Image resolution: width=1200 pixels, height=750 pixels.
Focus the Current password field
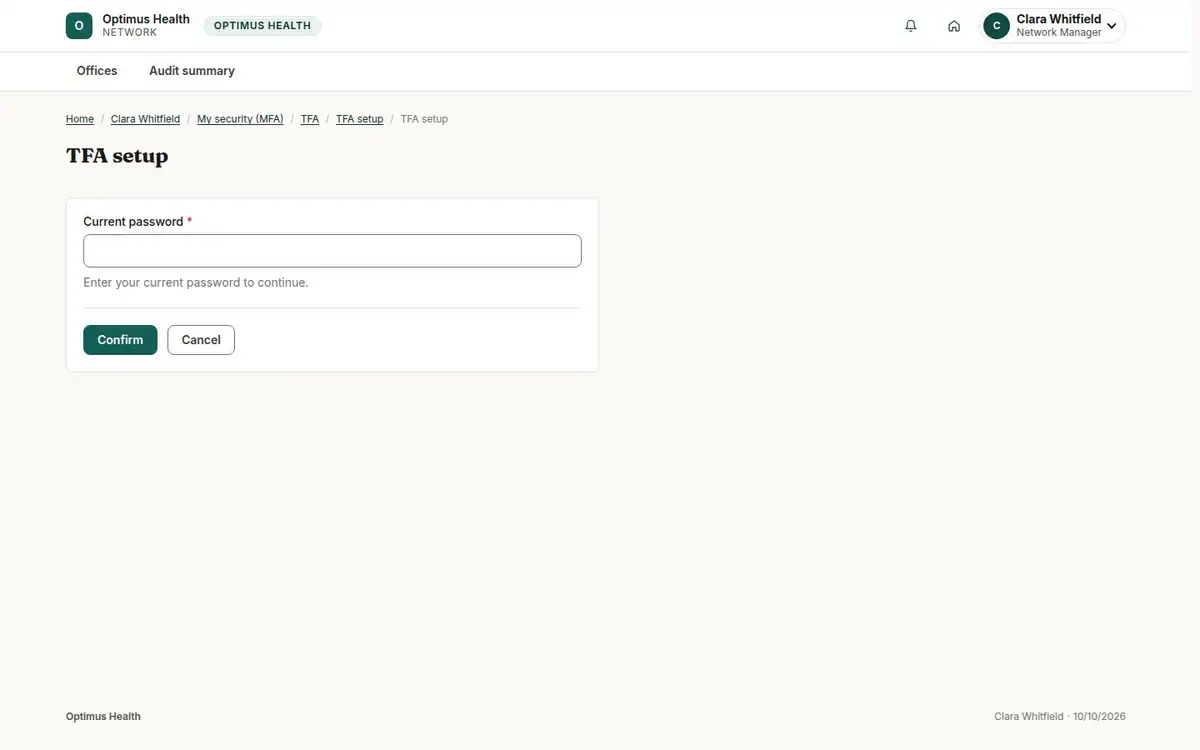(x=332, y=251)
